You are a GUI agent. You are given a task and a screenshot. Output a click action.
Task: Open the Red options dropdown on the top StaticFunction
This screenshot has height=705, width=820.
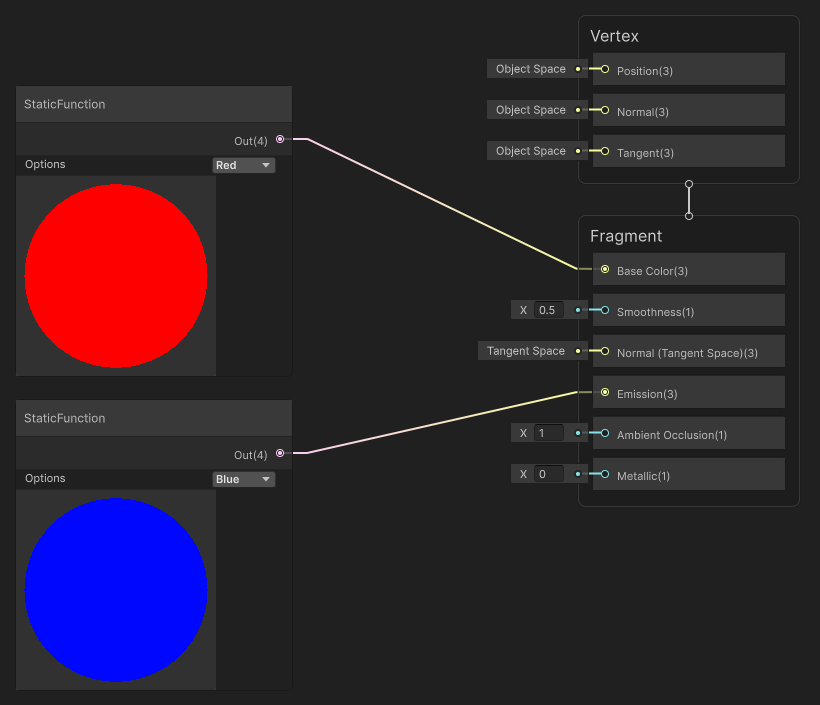(243, 164)
